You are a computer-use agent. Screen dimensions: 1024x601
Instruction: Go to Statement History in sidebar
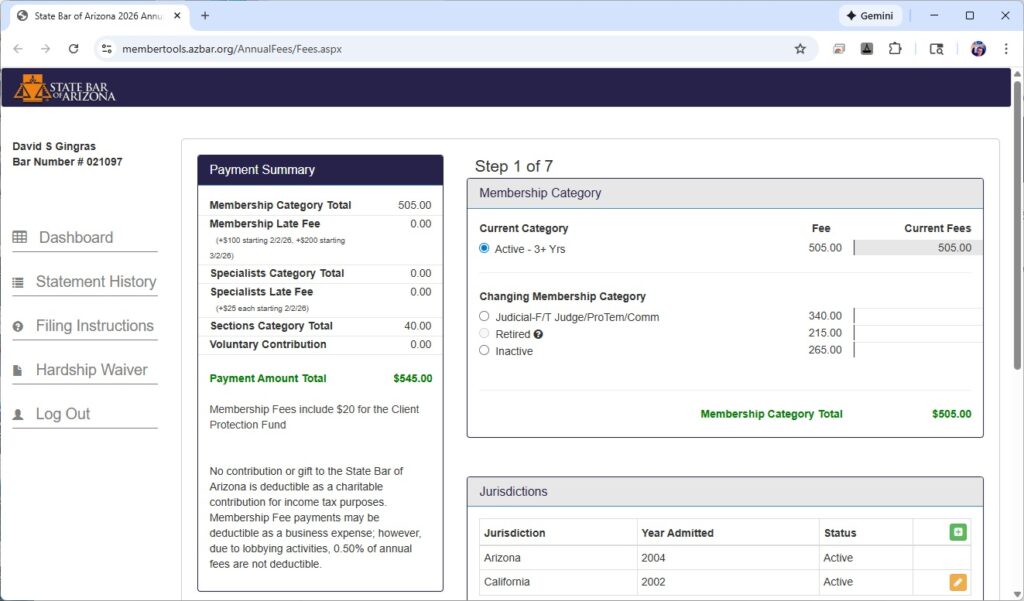coord(95,282)
